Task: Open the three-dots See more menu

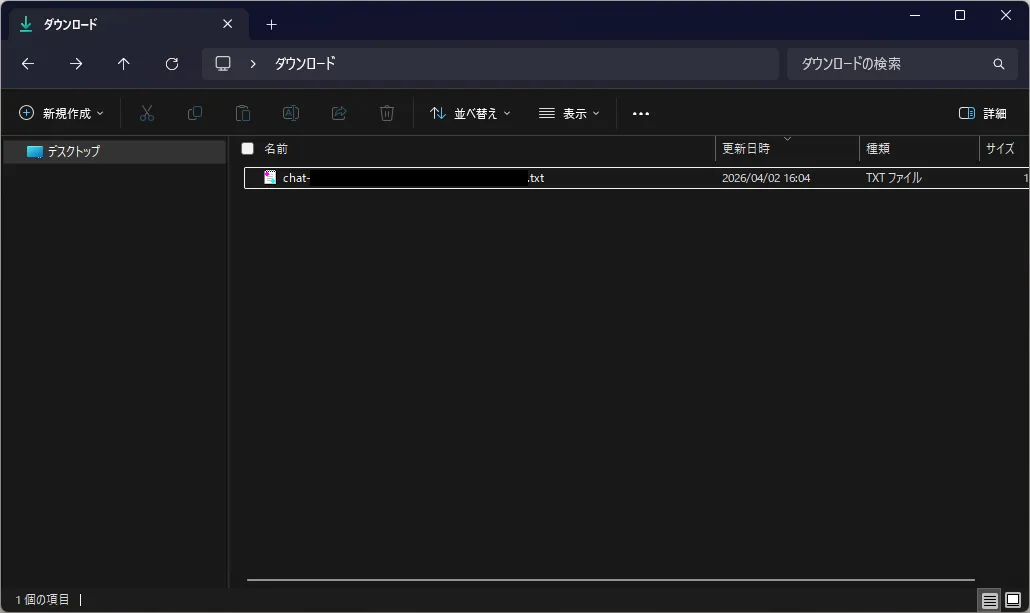Action: click(640, 114)
